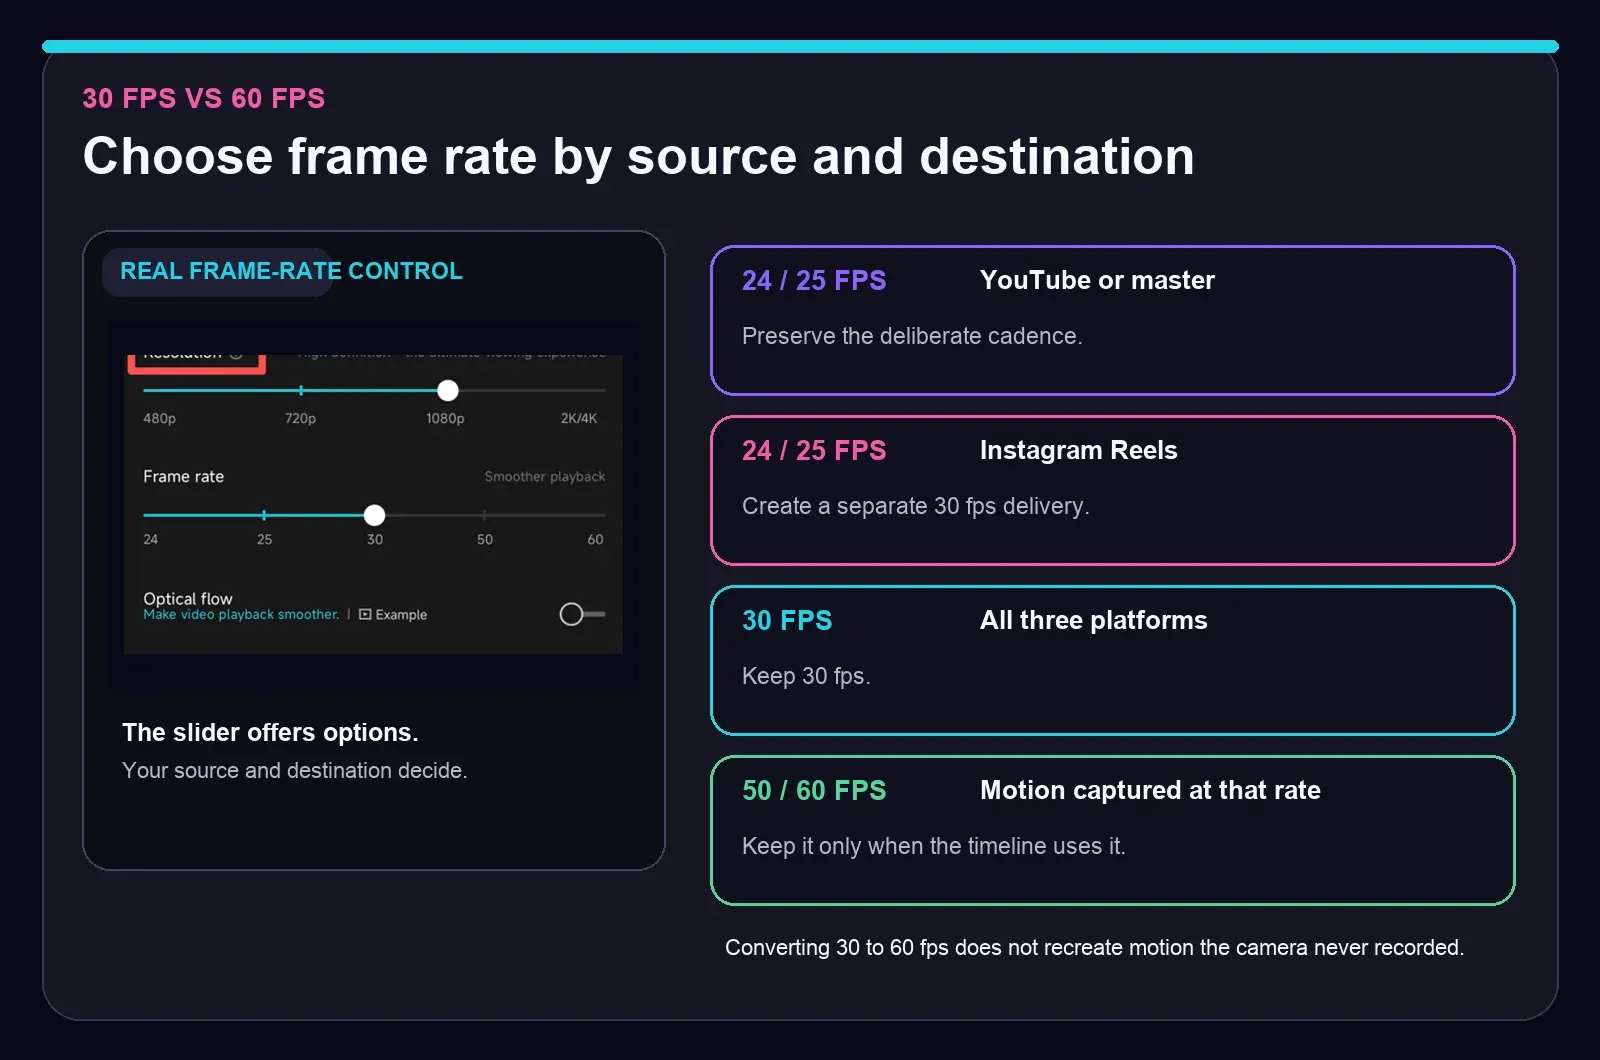Click 'Make video playback smoother.' text
1600x1060 pixels.
[241, 614]
